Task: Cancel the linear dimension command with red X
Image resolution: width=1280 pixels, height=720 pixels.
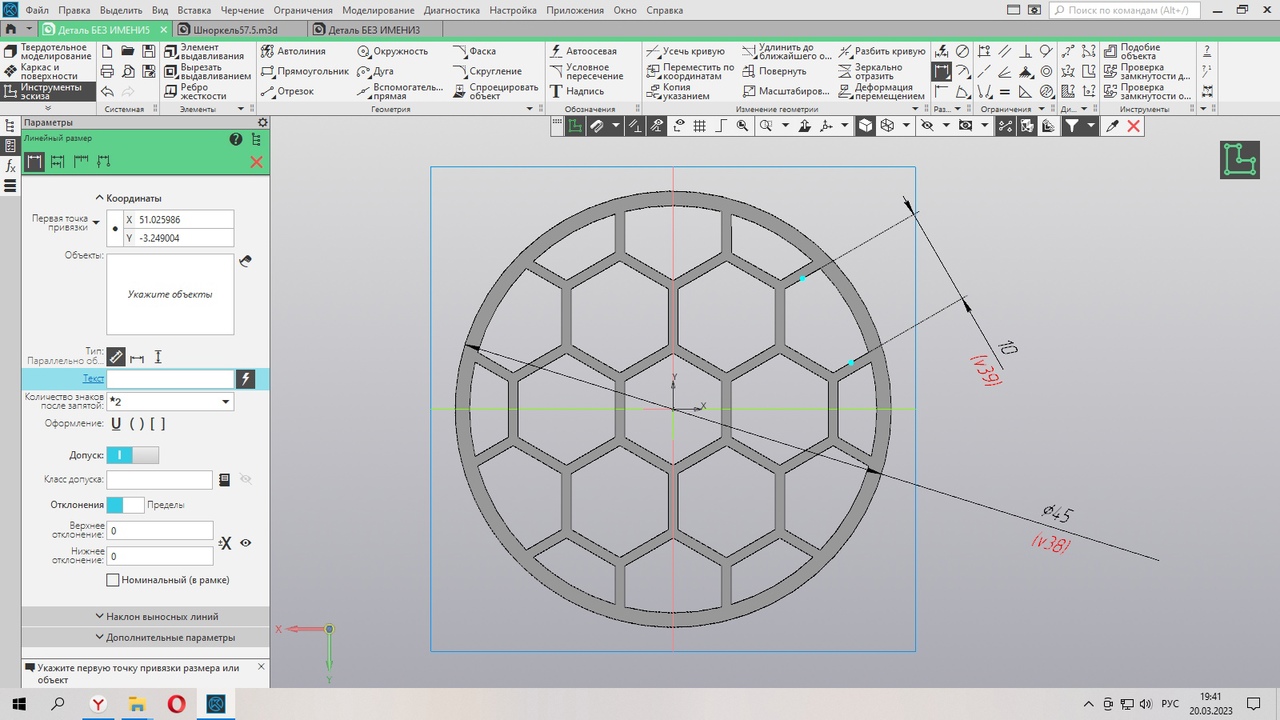Action: 256,162
